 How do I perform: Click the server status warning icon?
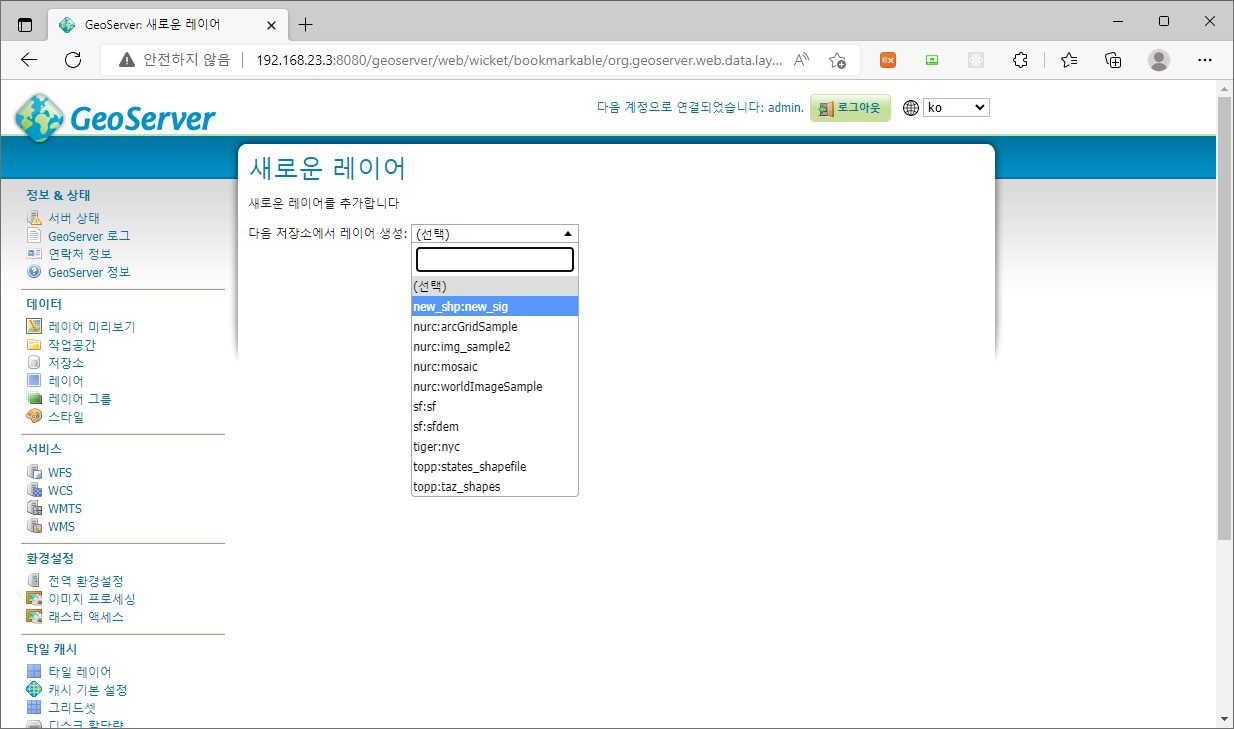tap(34, 218)
